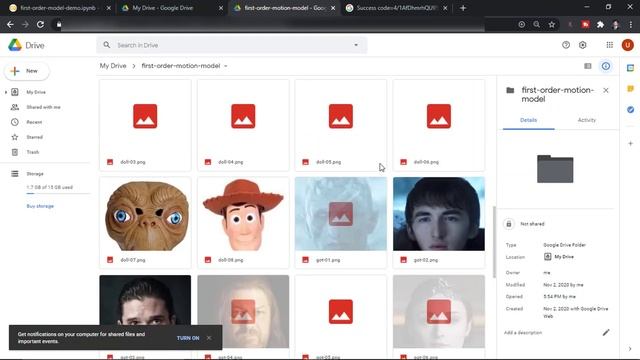Expand the My Drive tree arrow

point(6,92)
